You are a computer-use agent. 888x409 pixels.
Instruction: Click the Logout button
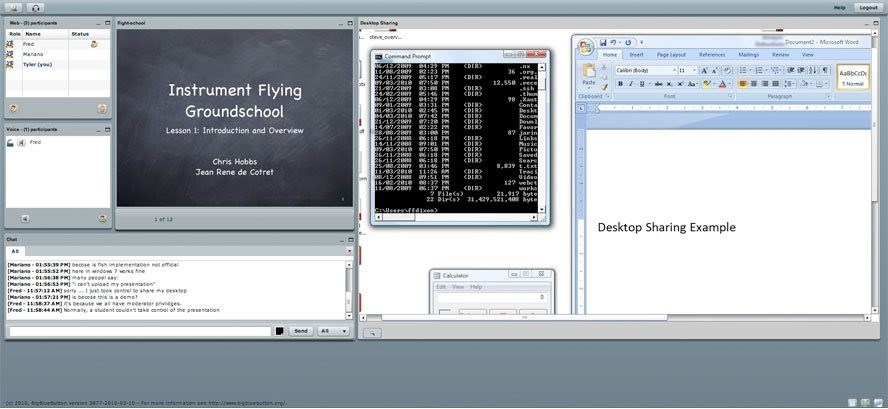tap(868, 8)
